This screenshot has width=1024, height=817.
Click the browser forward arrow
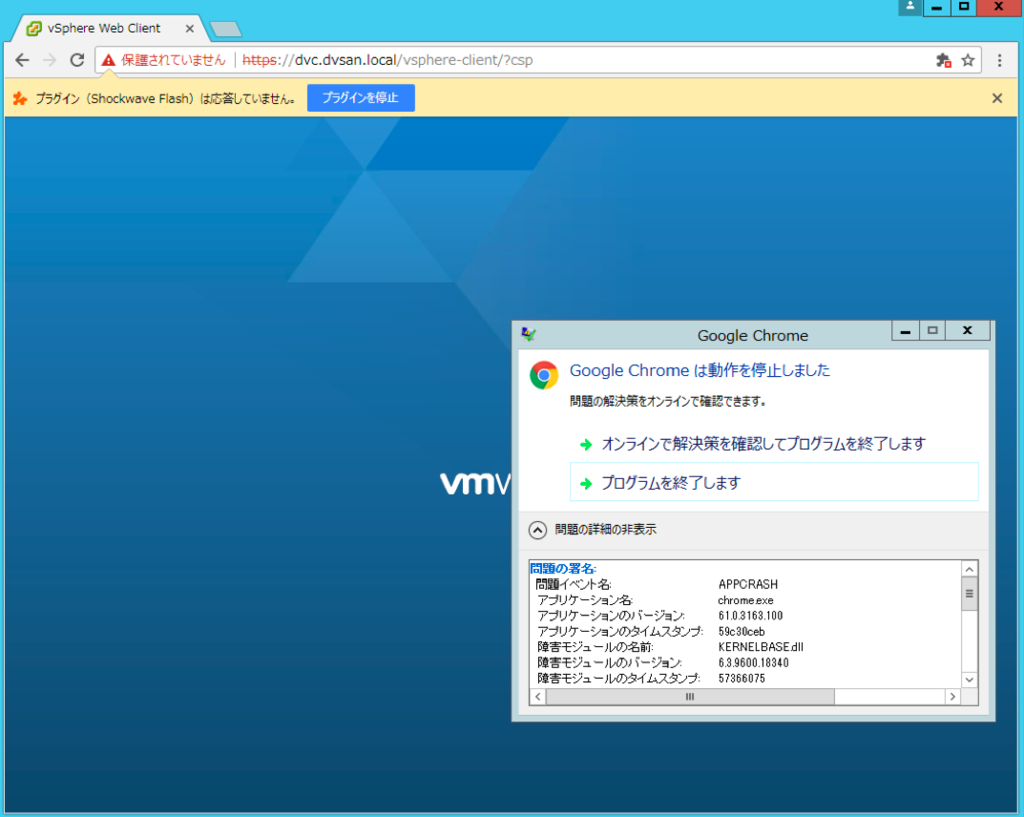(50, 60)
